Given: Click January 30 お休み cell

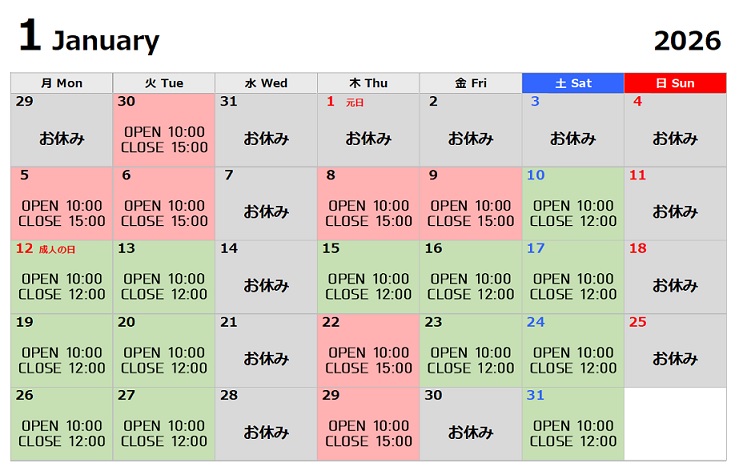Looking at the screenshot, I should (470, 424).
